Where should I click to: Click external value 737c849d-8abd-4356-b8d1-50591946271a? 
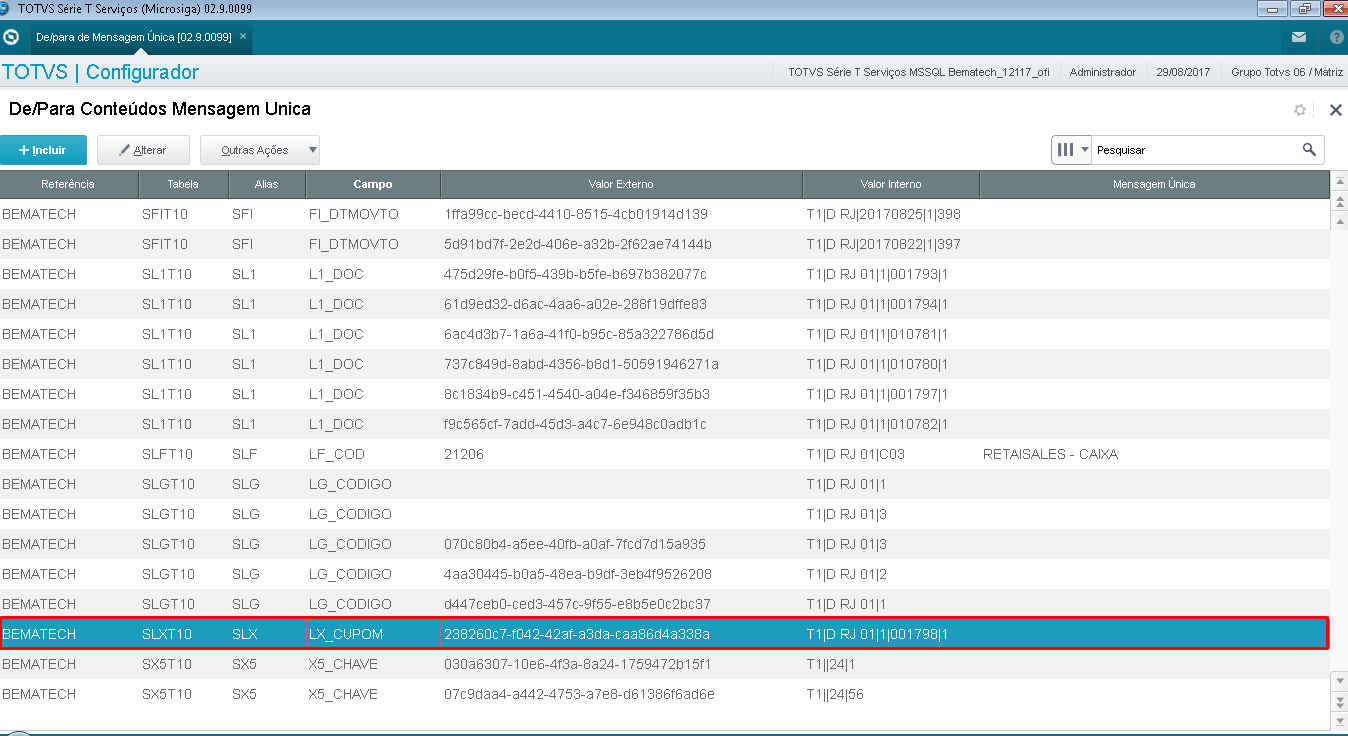(x=581, y=364)
